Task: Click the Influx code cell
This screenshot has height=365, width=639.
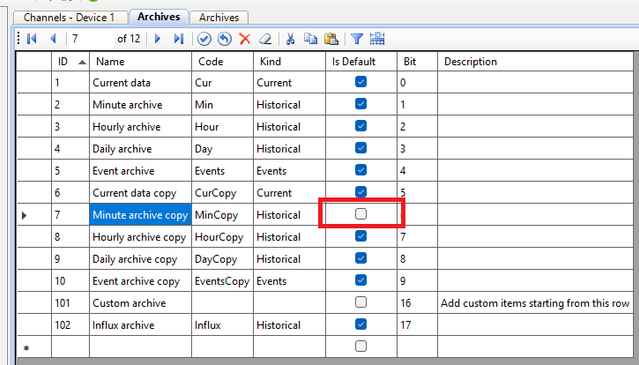Action: pos(223,325)
